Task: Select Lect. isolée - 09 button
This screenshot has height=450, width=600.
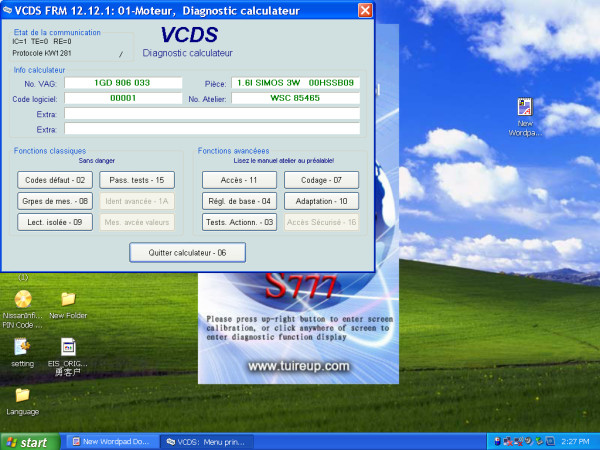Action: click(55, 222)
